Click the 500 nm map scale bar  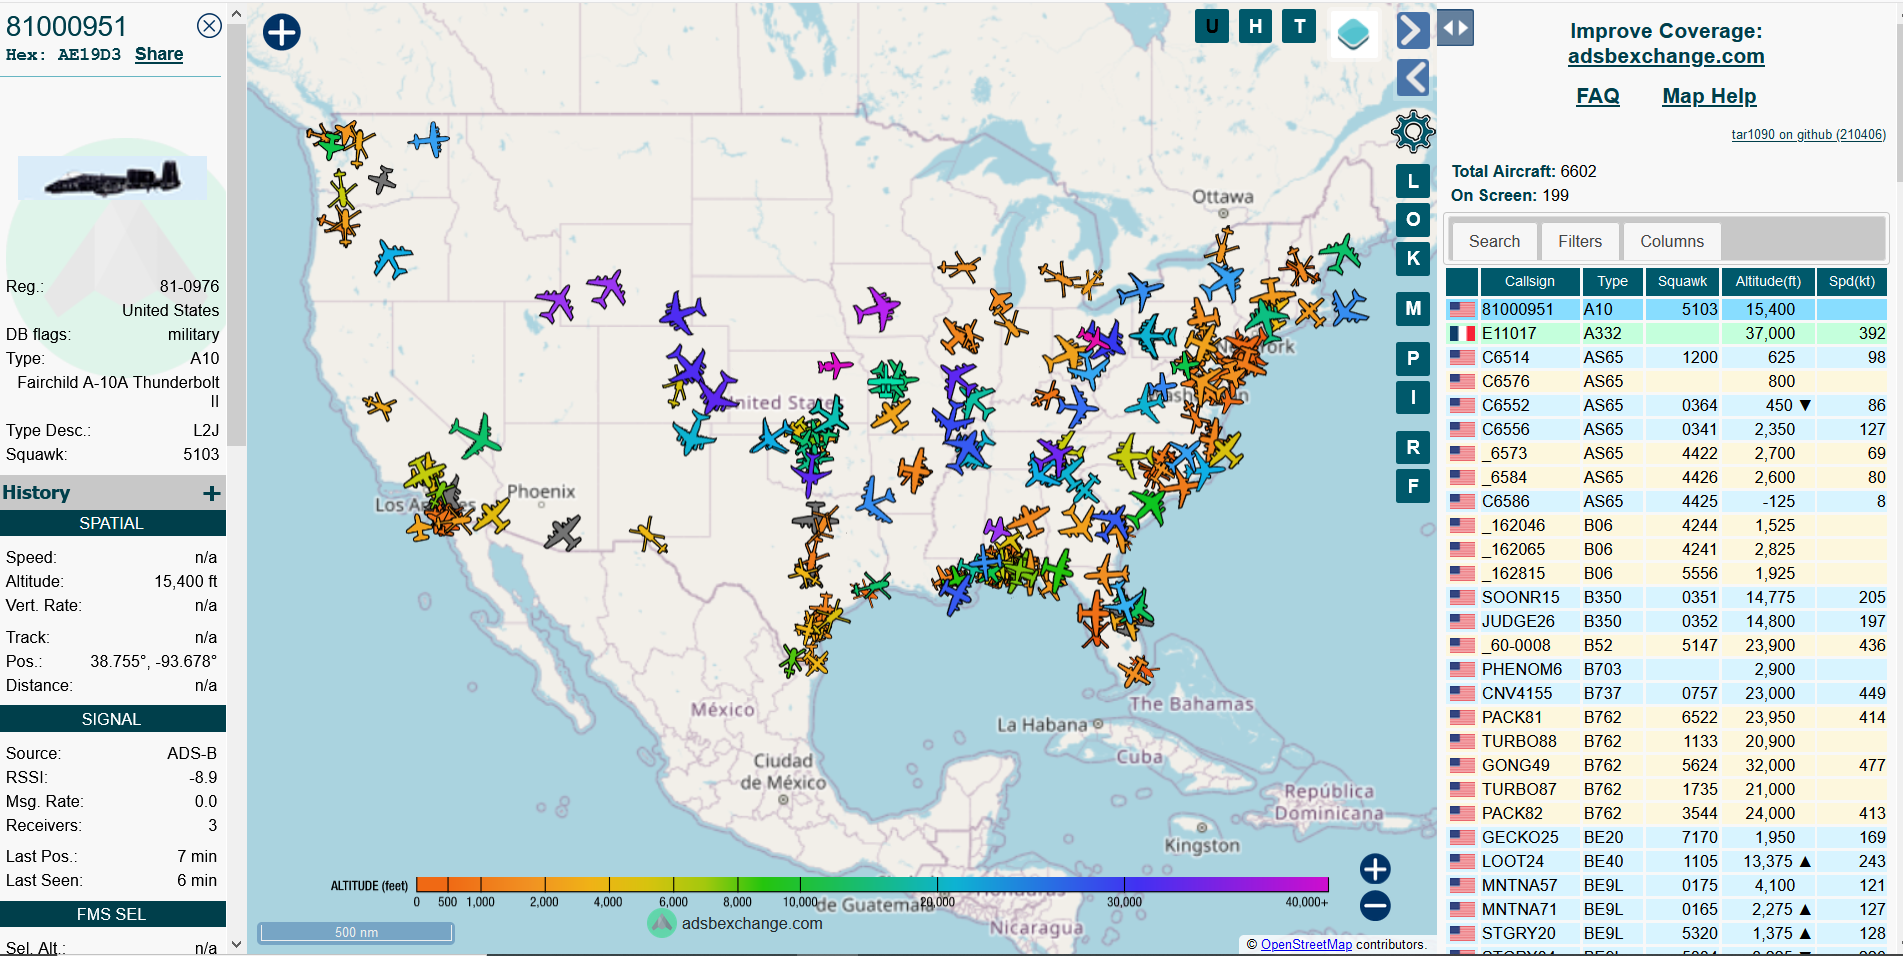pos(356,932)
